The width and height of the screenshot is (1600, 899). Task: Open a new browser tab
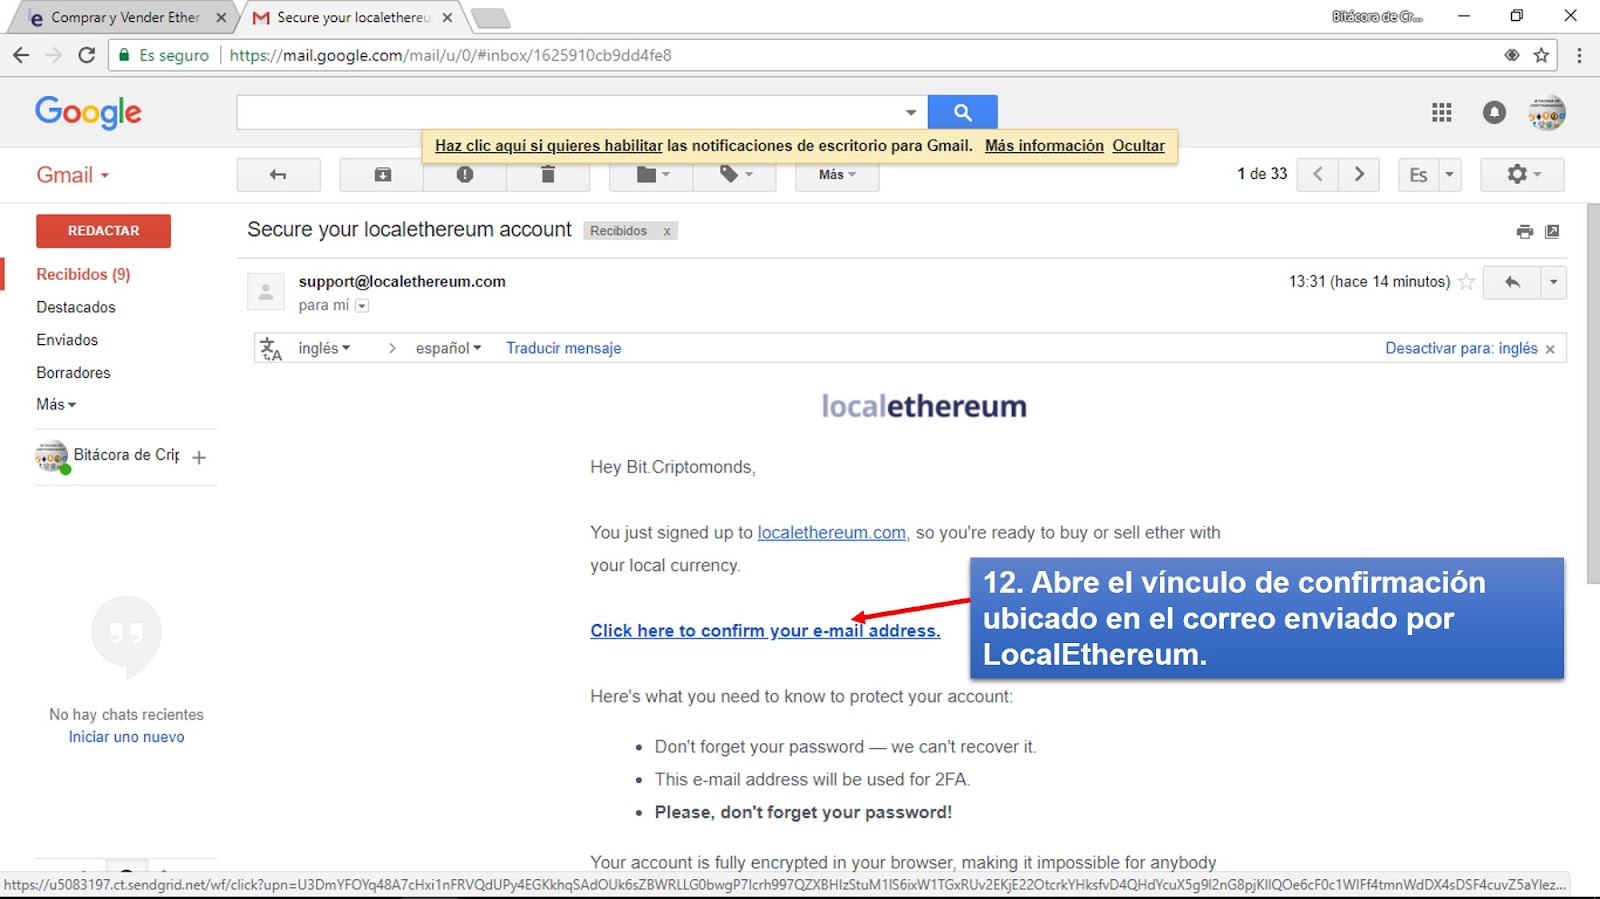tap(490, 18)
